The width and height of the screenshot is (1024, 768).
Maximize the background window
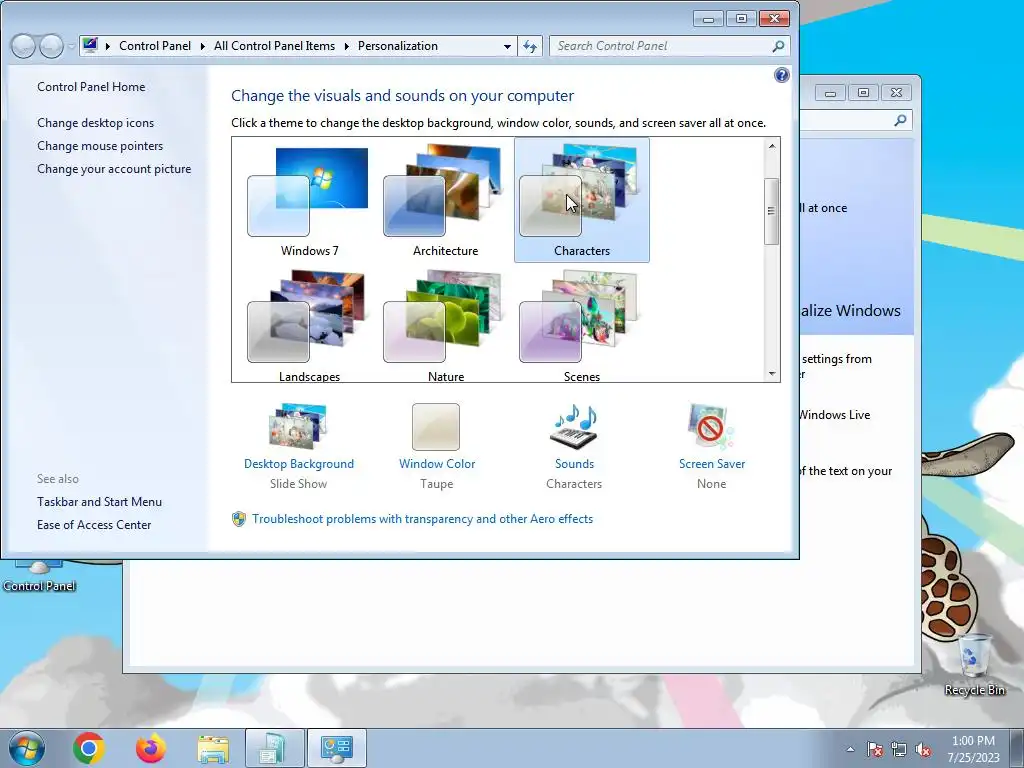[x=863, y=93]
